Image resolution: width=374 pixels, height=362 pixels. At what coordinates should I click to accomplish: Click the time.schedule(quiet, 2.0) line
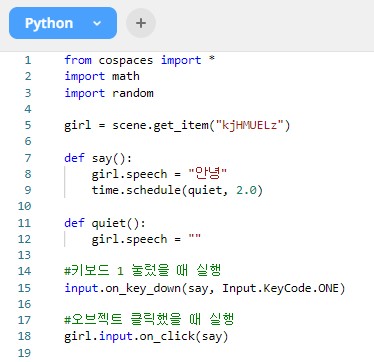[177, 190]
